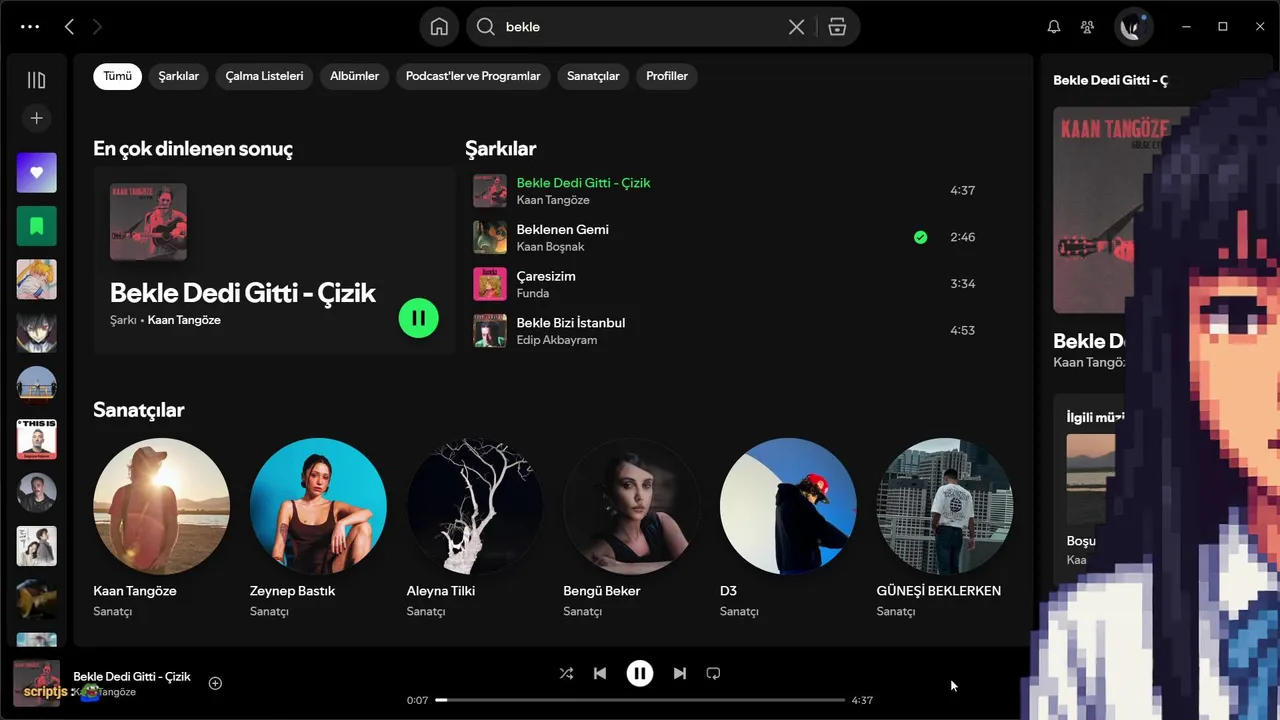Select the Profiller filter chip

[666, 76]
